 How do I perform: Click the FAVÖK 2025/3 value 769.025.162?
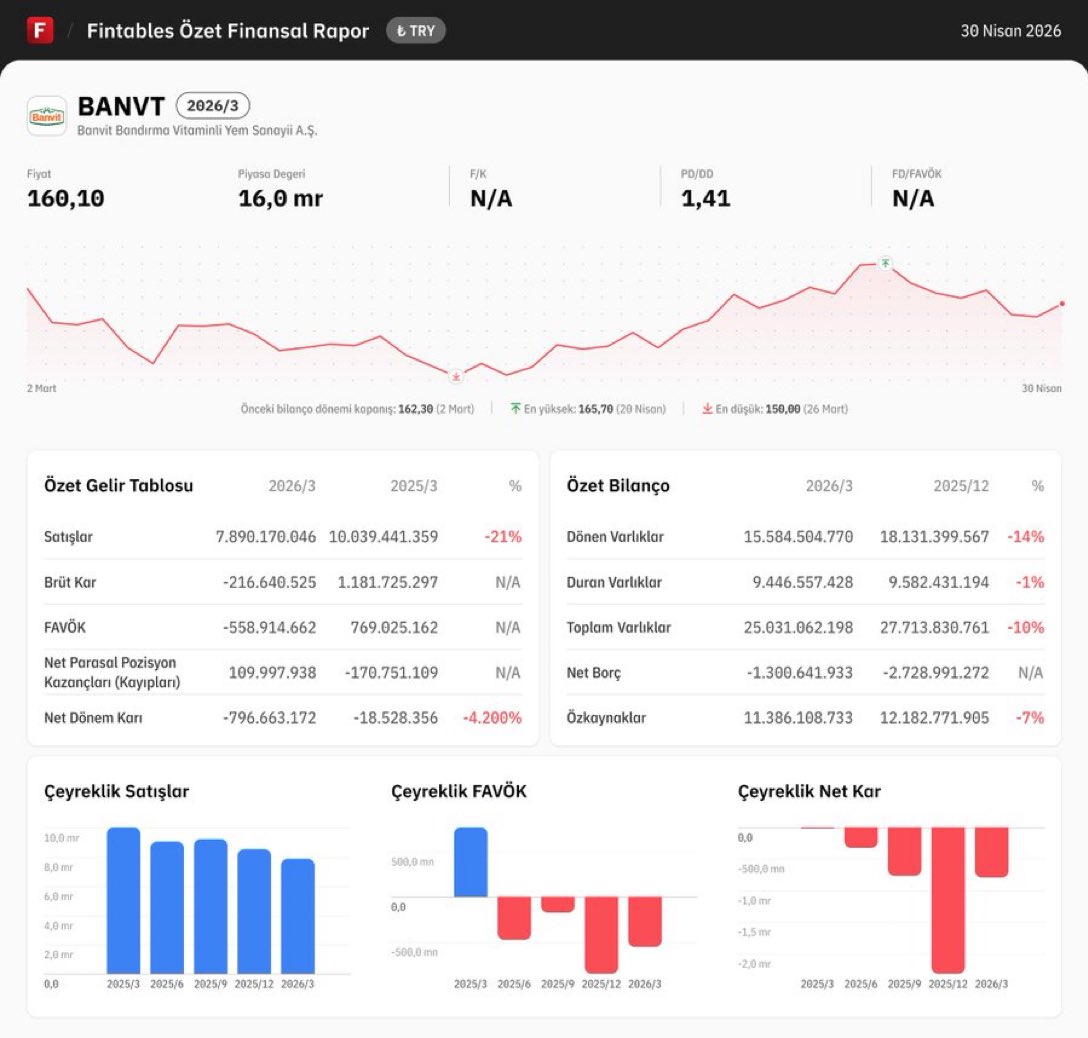coord(394,627)
